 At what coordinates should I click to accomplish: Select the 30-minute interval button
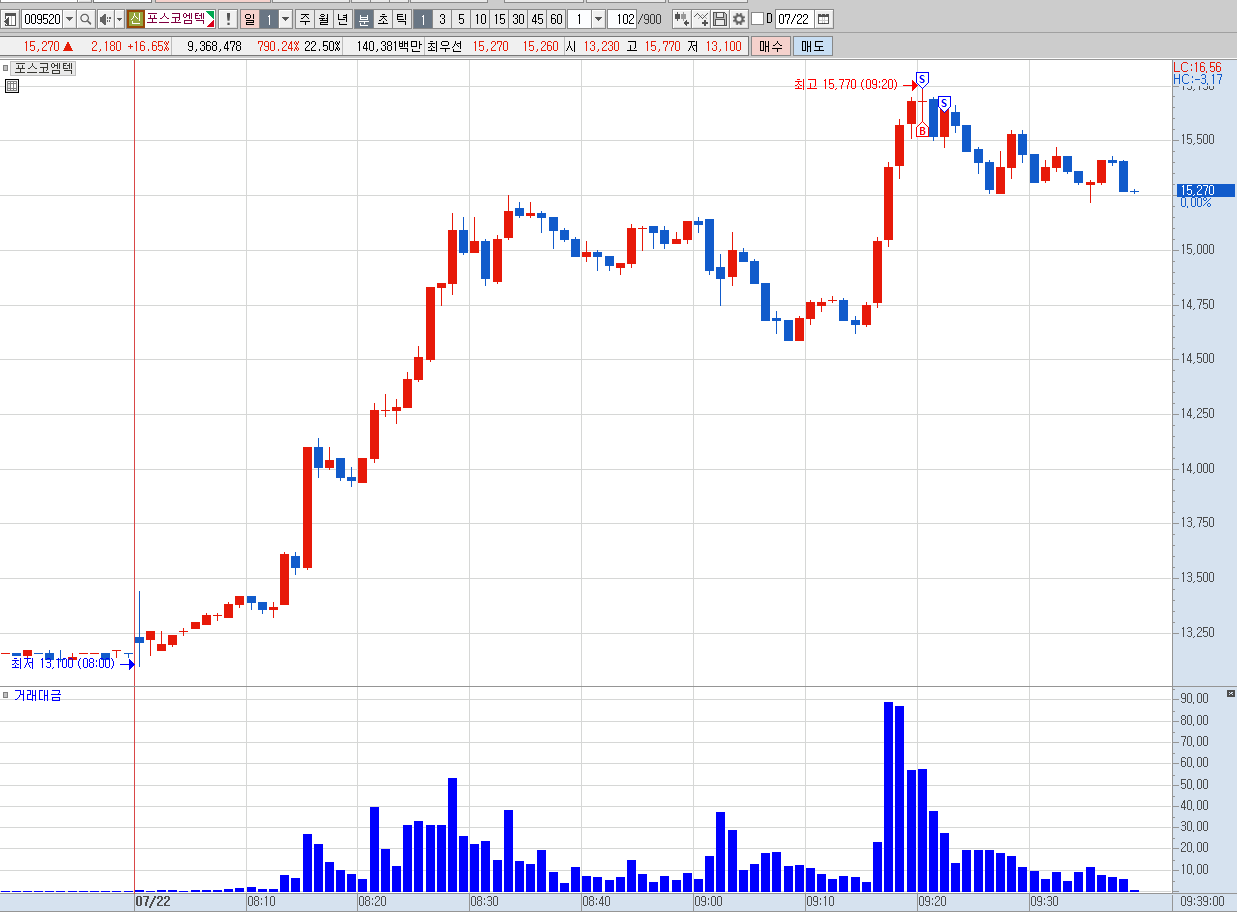518,19
